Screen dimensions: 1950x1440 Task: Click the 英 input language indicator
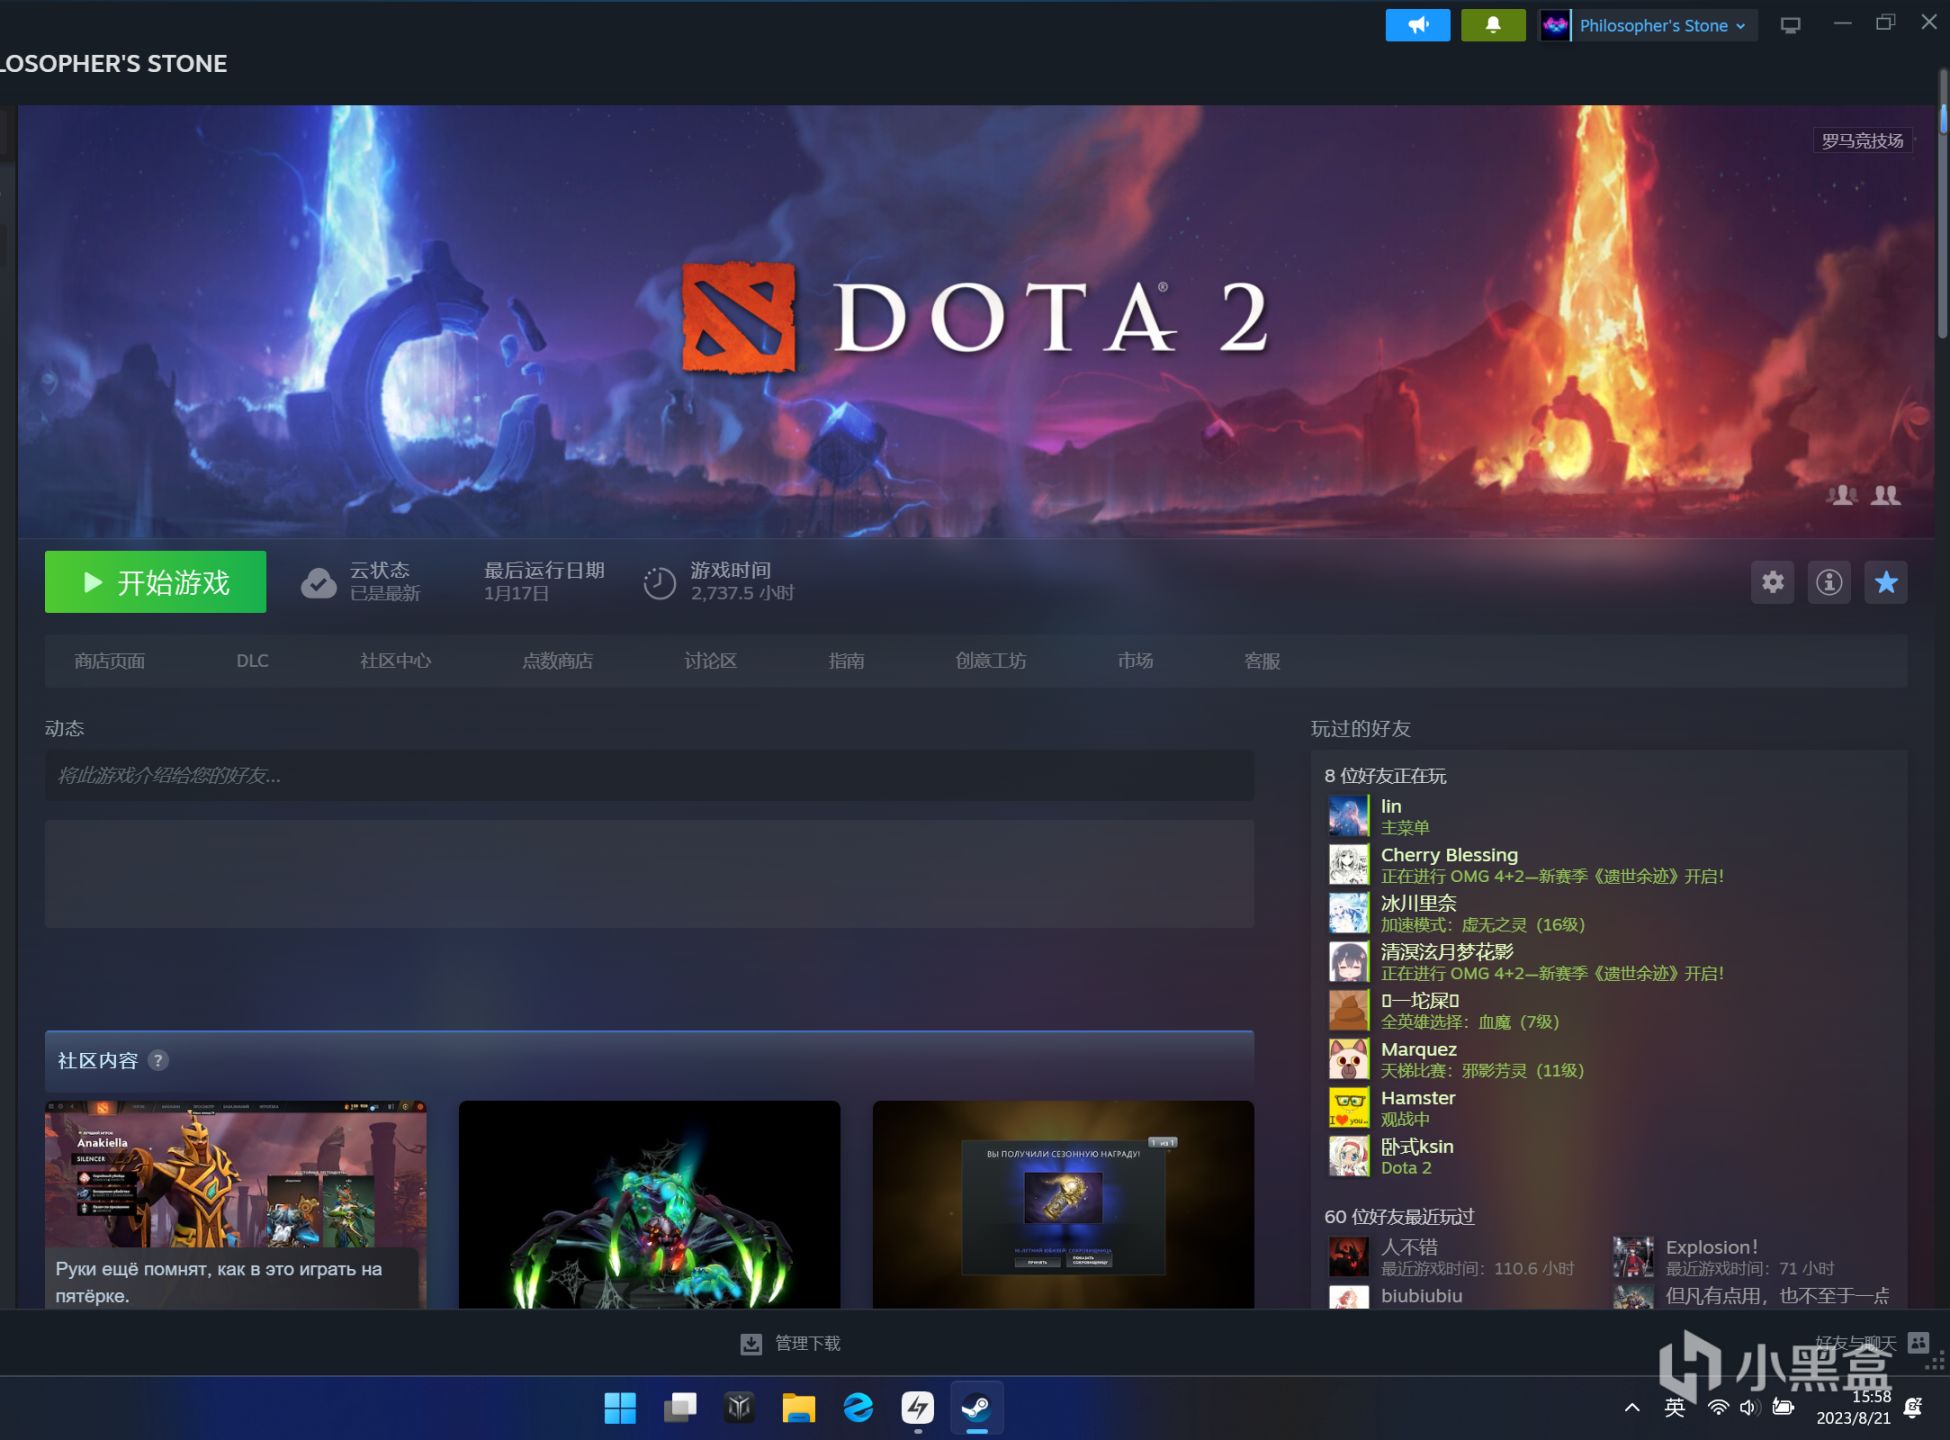[x=1674, y=1407]
